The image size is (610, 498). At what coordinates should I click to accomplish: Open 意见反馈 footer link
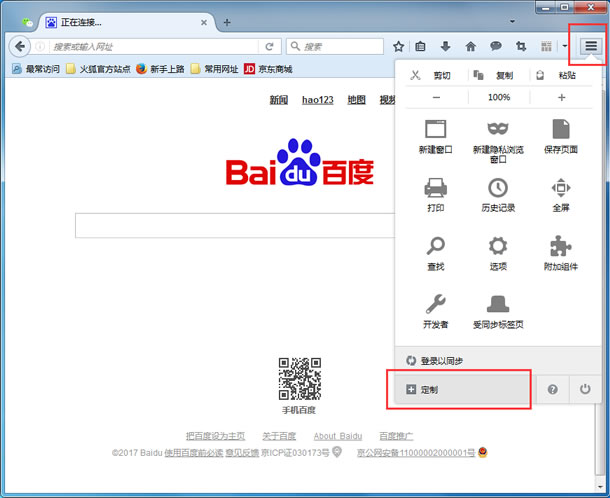(242, 453)
